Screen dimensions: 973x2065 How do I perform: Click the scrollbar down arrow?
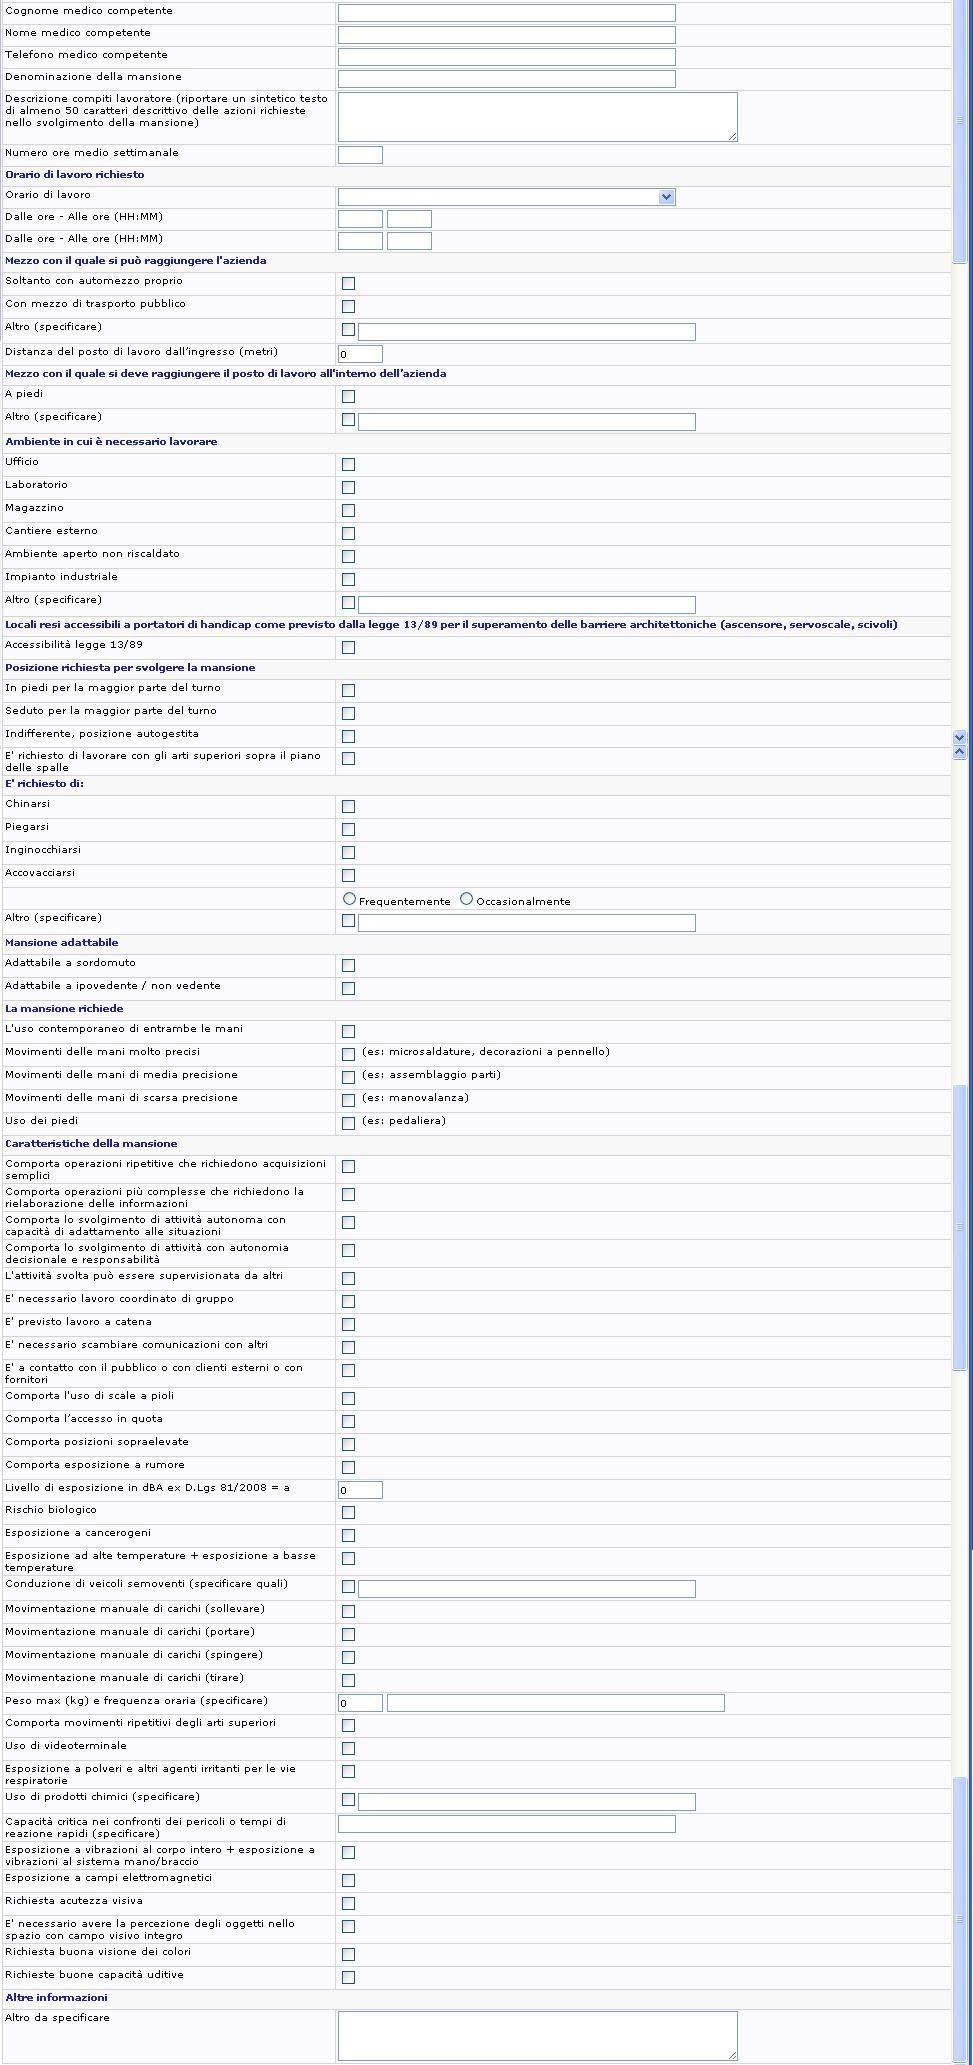tap(959, 737)
